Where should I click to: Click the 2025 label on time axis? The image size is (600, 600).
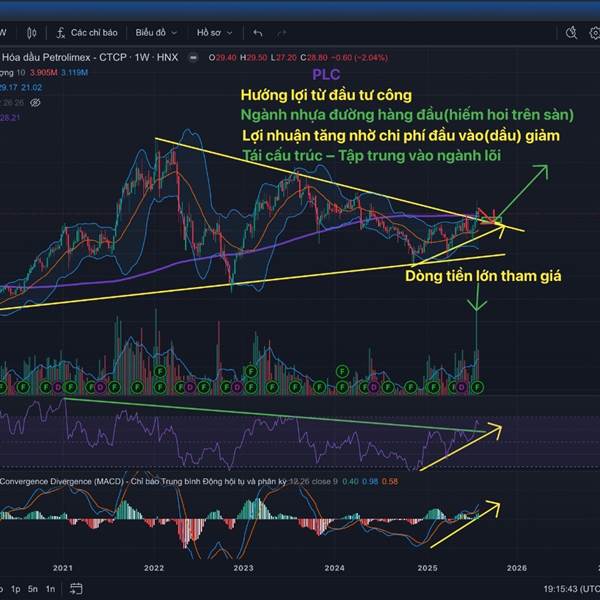(x=427, y=568)
